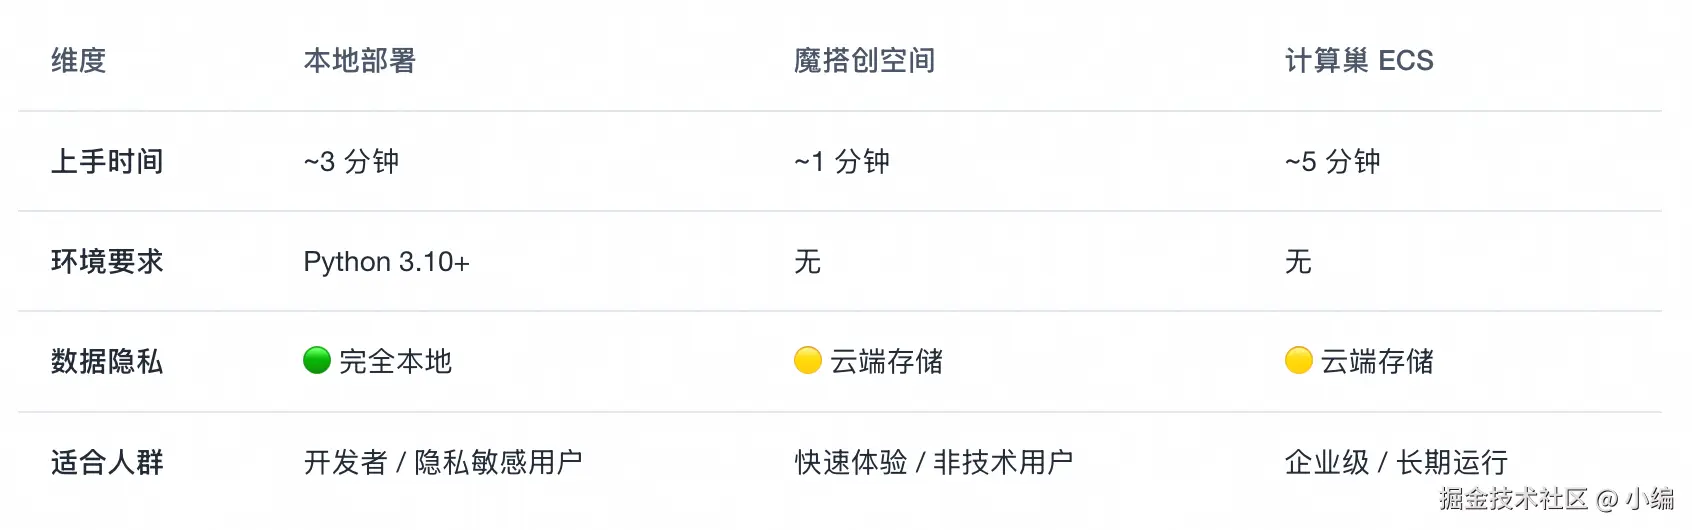Select 完全本地 text in 本地部署 column
The height and width of the screenshot is (530, 1692).
point(395,361)
